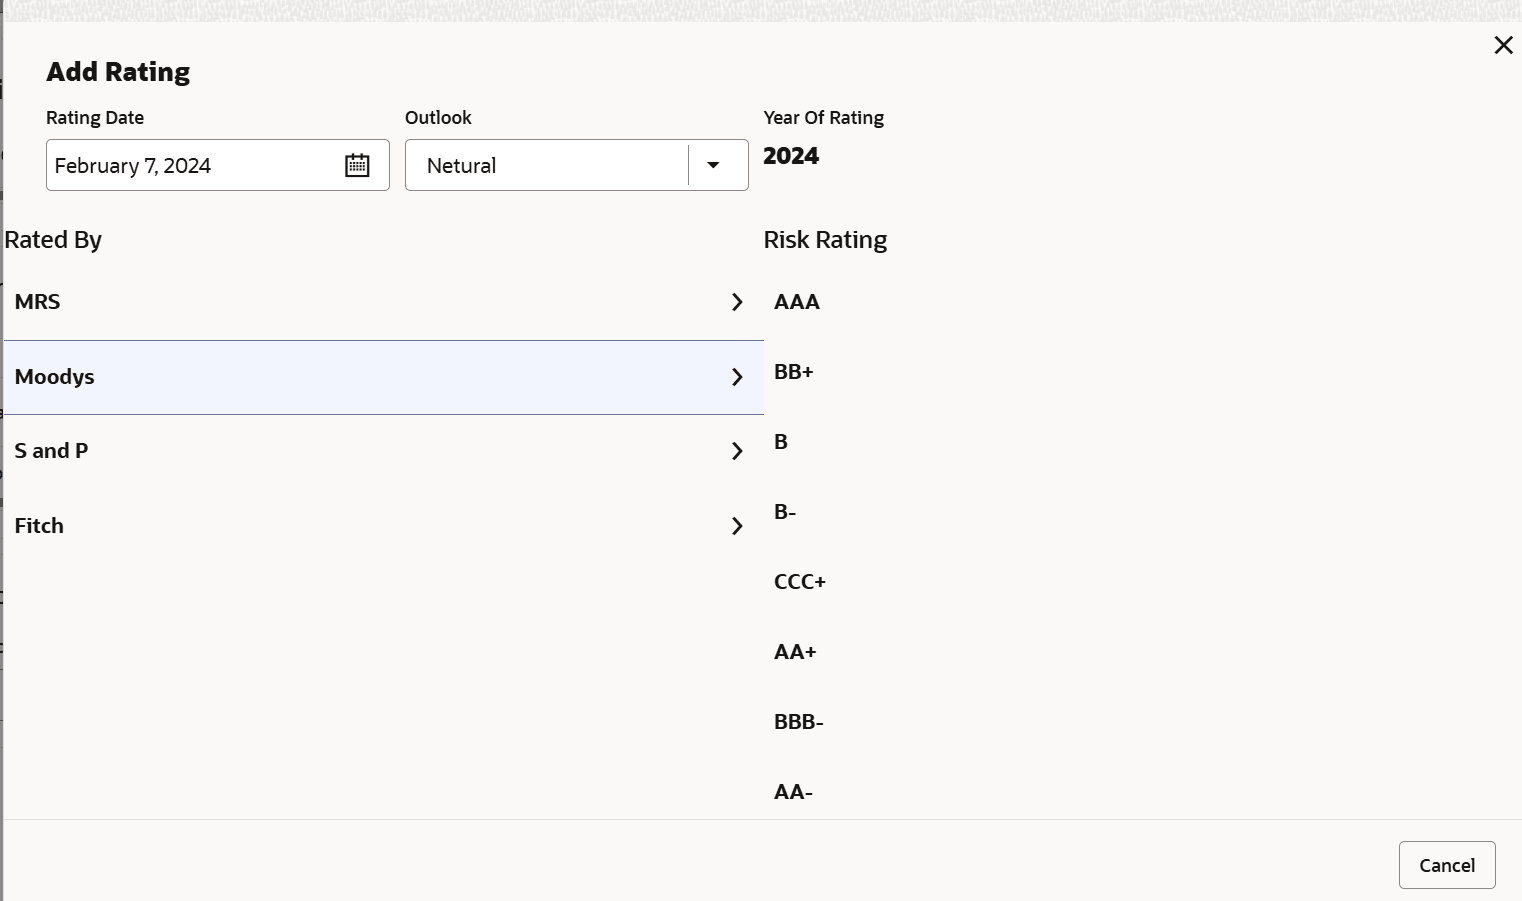Click the Rating Date input field
Image resolution: width=1522 pixels, height=901 pixels.
pyautogui.click(x=190, y=166)
